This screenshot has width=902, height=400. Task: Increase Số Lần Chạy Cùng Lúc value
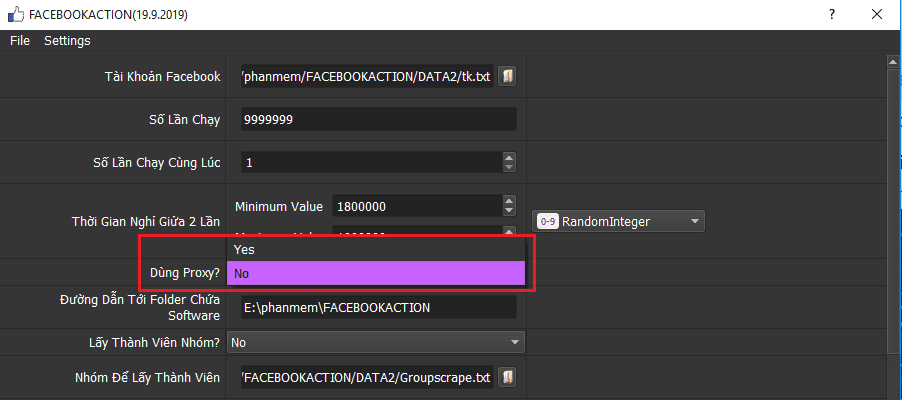509,158
